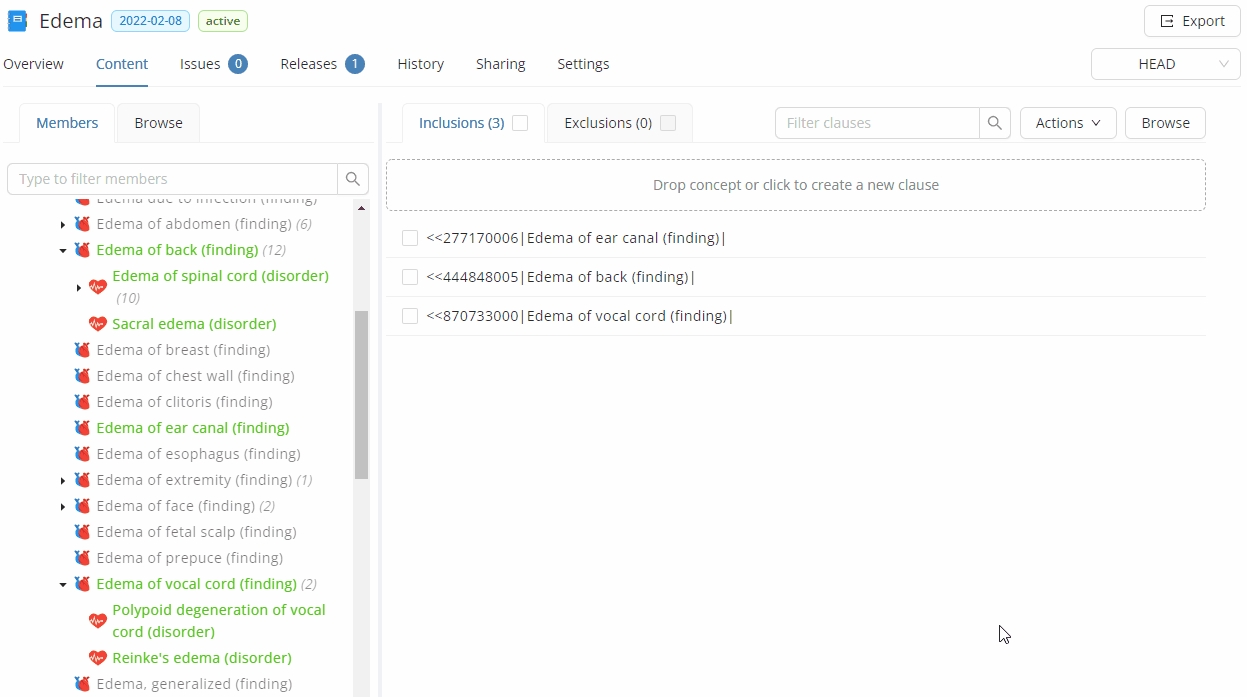Expand the Edema of extremity node
Image resolution: width=1247 pixels, height=697 pixels.
(x=63, y=481)
